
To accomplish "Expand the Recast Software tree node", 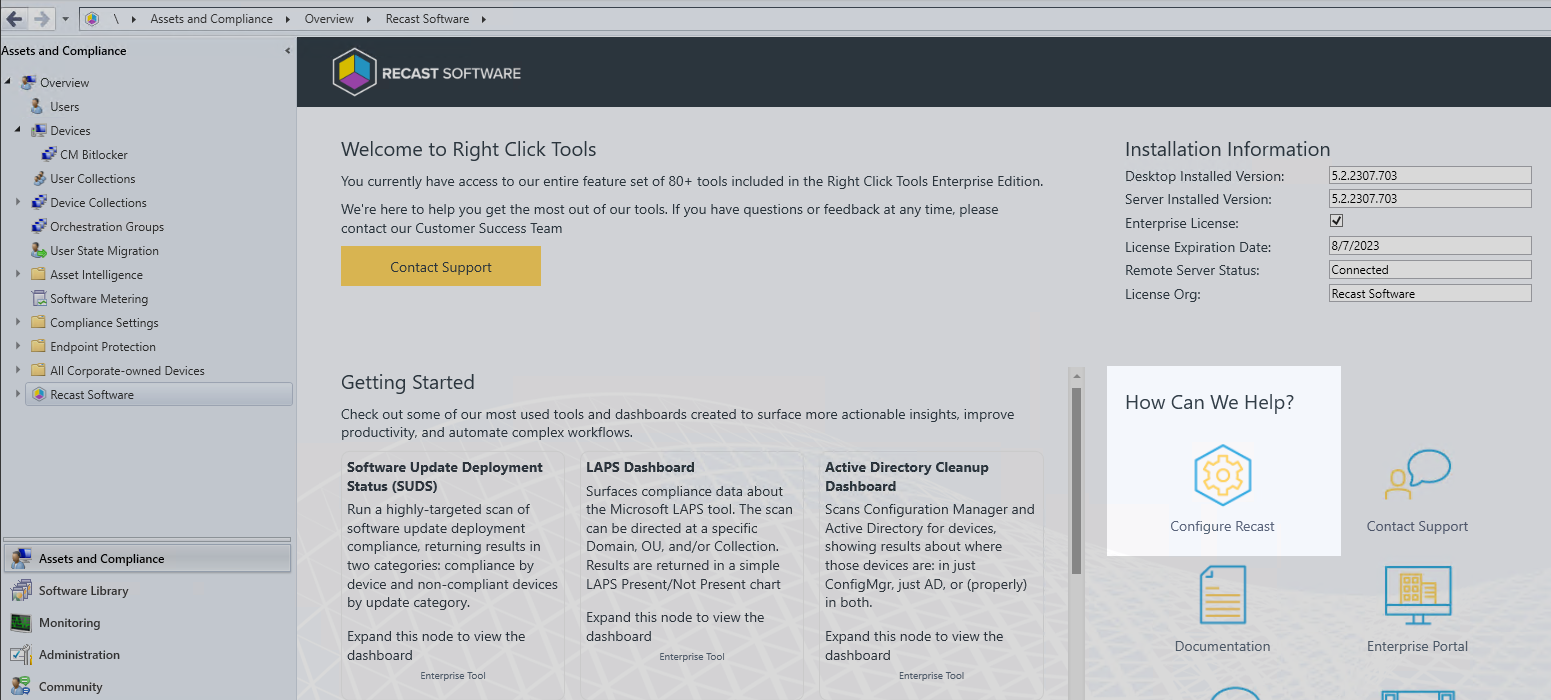I will (x=18, y=395).
